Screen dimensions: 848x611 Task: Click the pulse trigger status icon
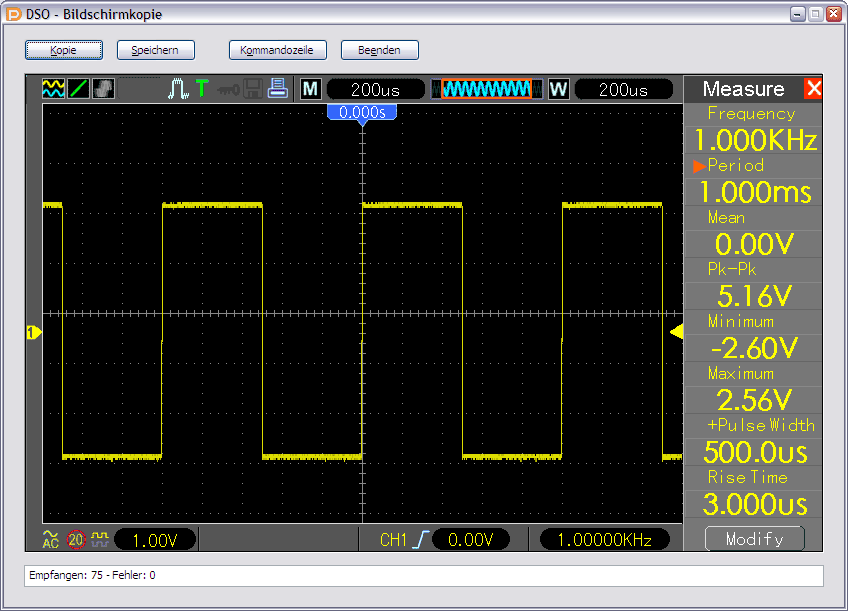coord(178,89)
